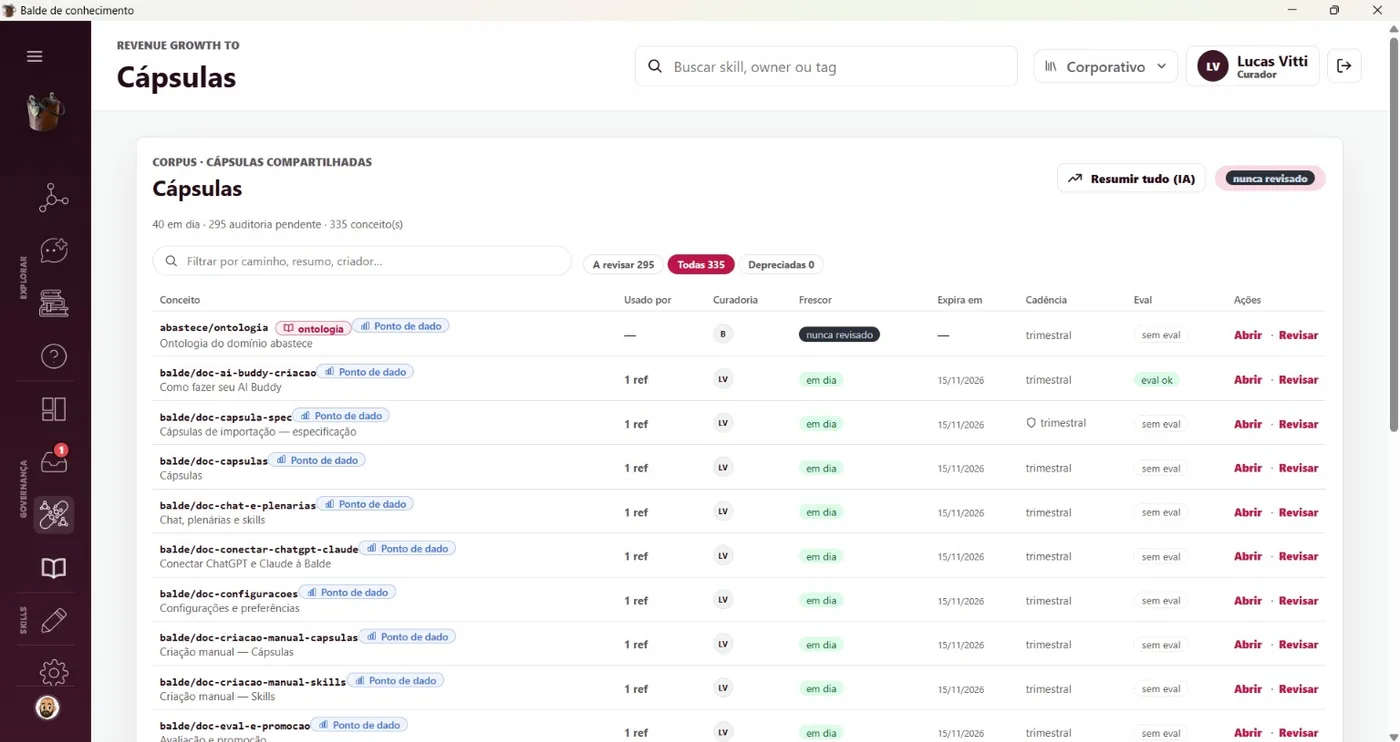The width and height of the screenshot is (1400, 742).
Task: Click the LV avatar circle in header
Action: click(1213, 67)
